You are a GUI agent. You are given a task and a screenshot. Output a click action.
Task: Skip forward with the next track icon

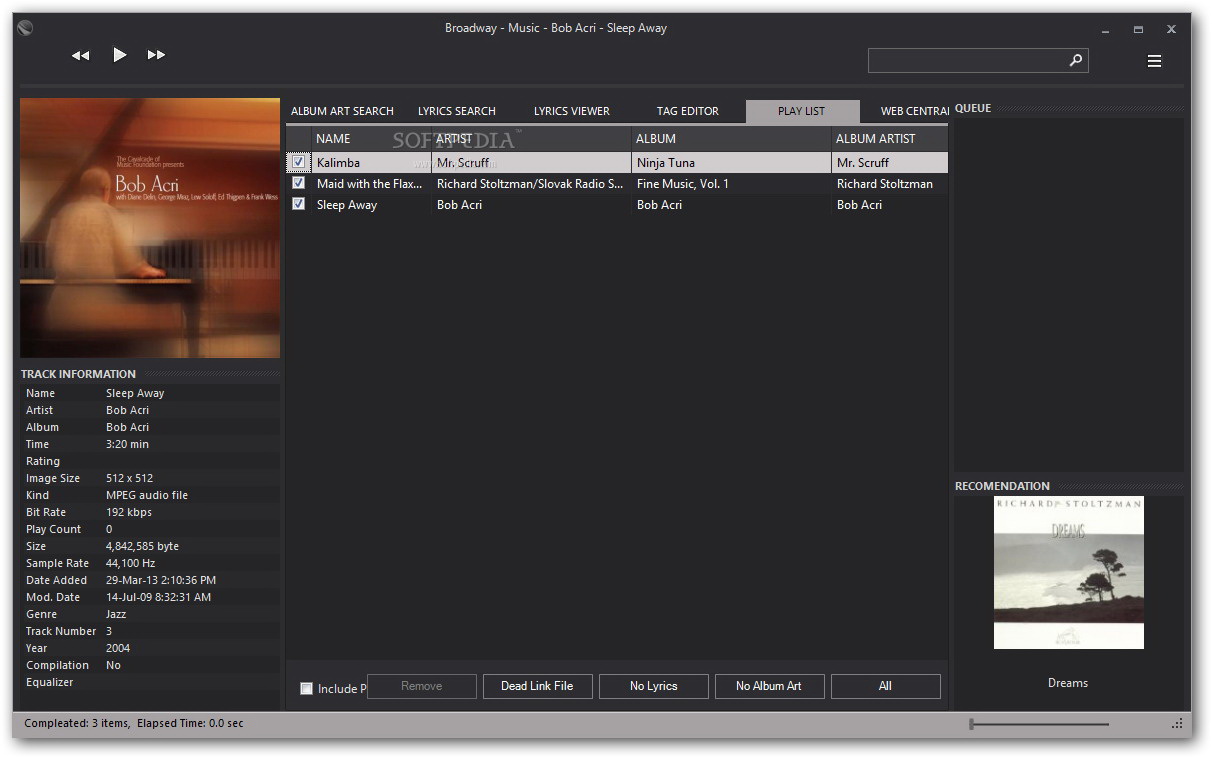click(x=156, y=56)
